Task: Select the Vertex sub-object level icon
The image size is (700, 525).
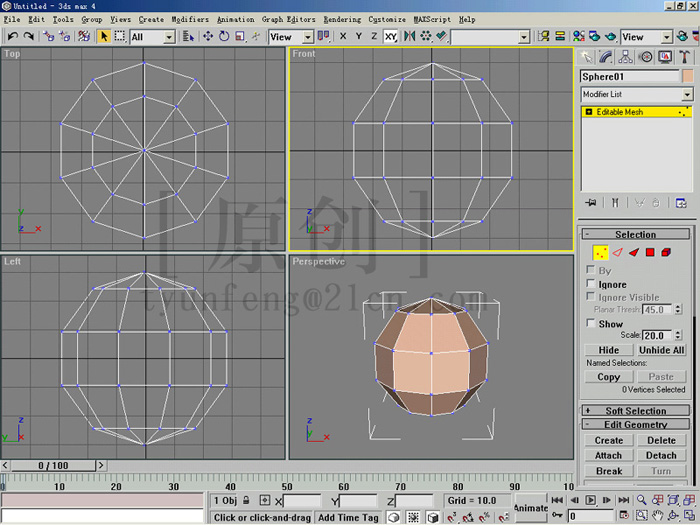Action: [601, 253]
